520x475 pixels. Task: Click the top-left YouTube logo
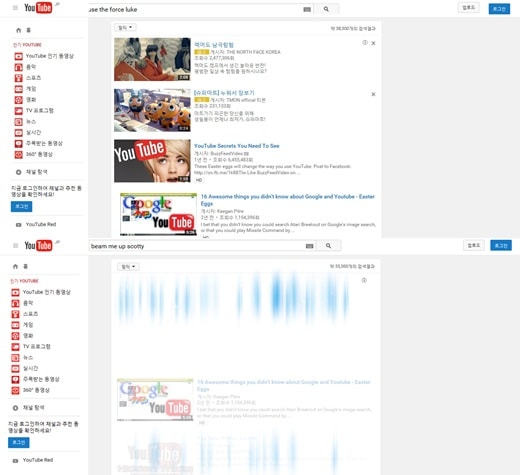coord(38,8)
